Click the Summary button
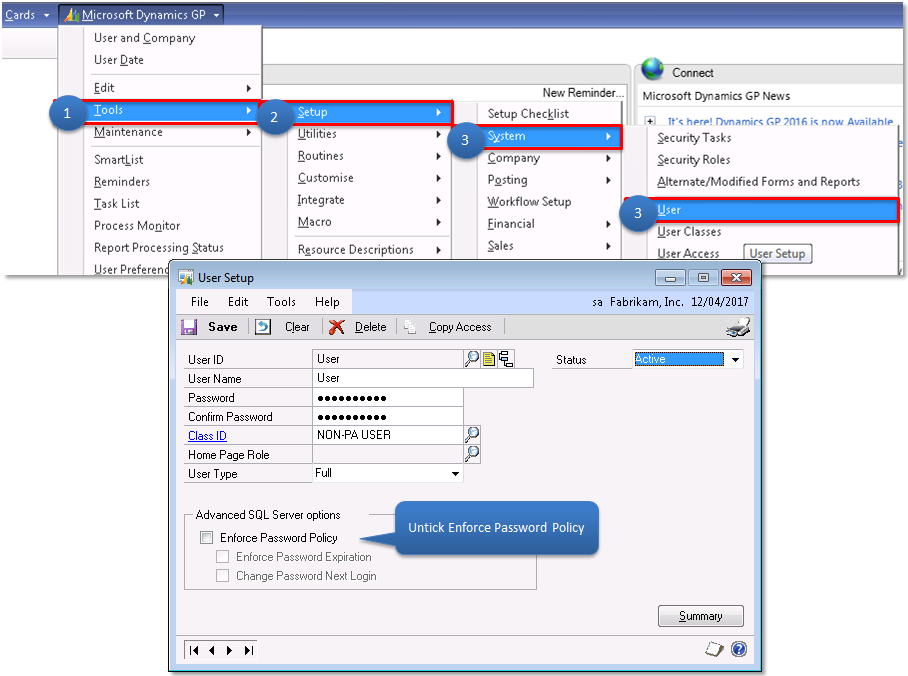This screenshot has height=676, width=908. click(x=701, y=616)
